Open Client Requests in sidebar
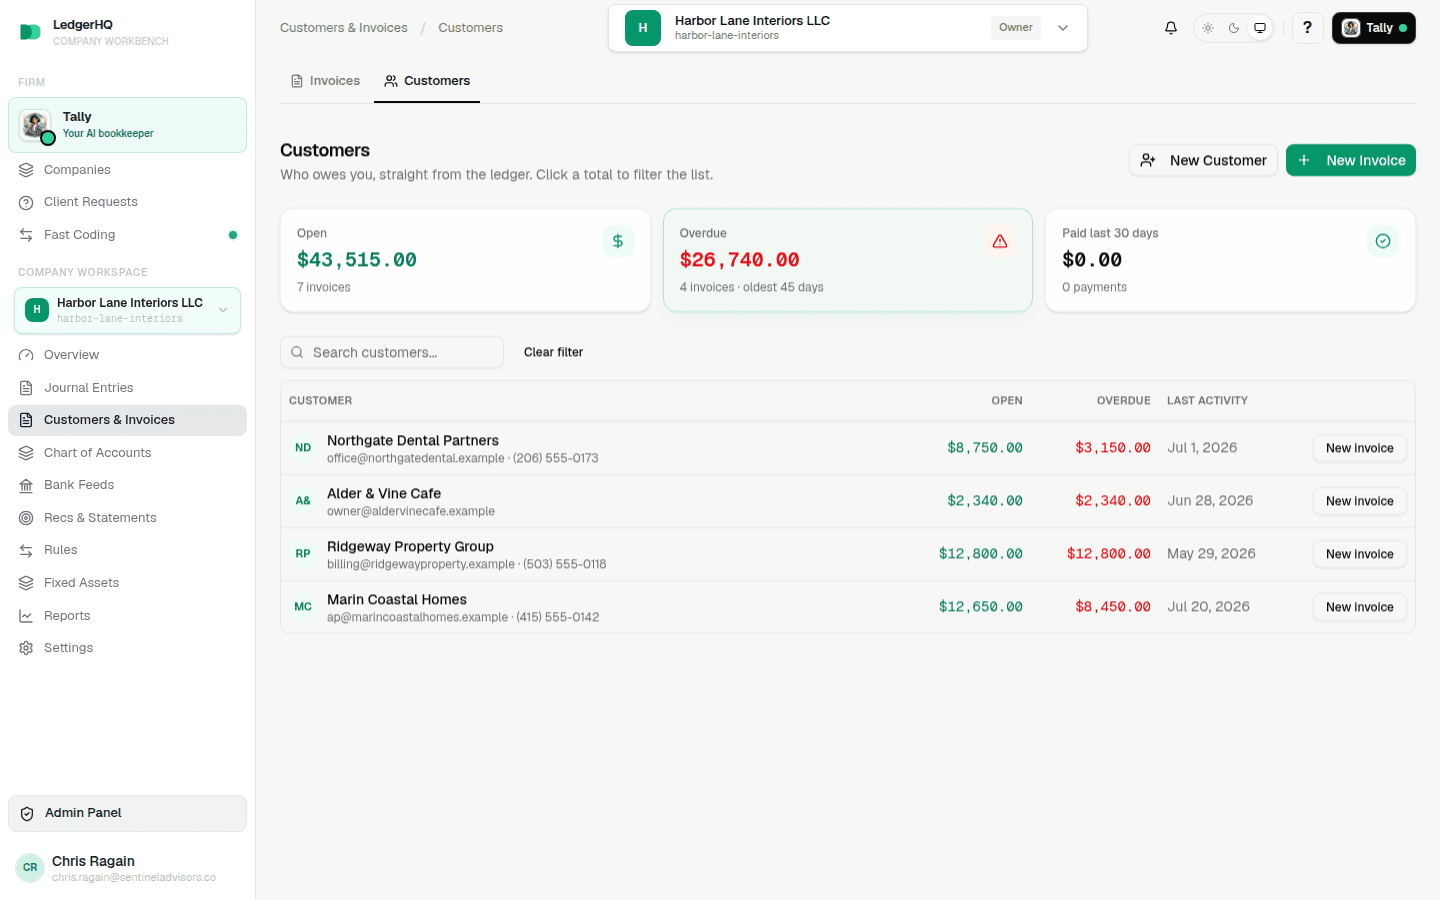This screenshot has height=900, width=1440. [127, 202]
